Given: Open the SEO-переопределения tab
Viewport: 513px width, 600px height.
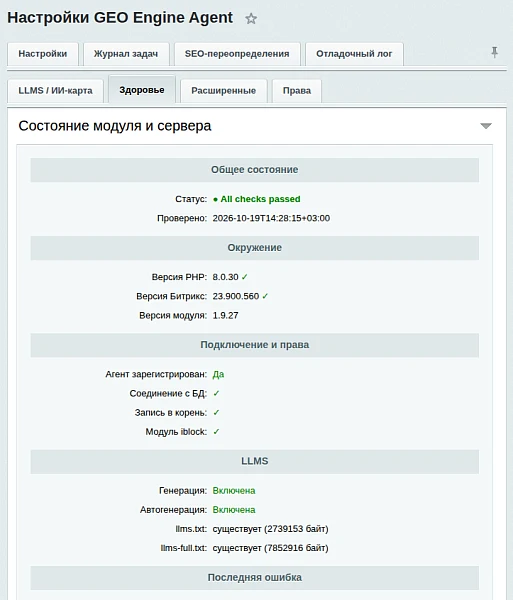Looking at the screenshot, I should click(237, 54).
